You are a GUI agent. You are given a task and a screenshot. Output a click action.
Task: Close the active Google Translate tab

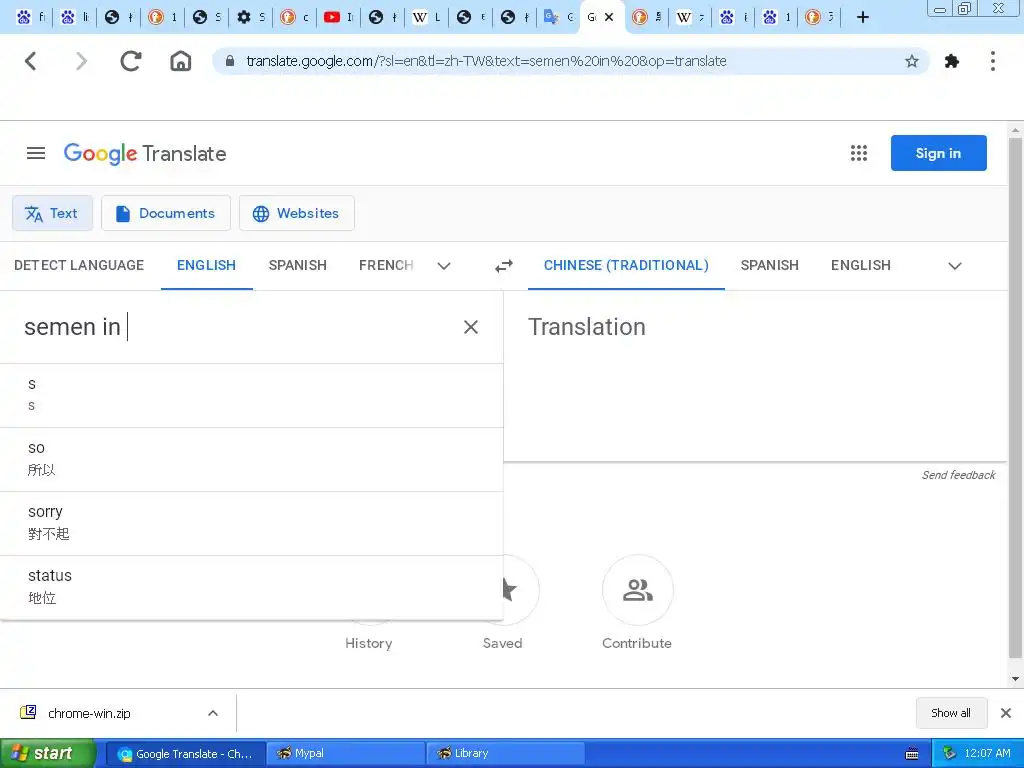[609, 18]
